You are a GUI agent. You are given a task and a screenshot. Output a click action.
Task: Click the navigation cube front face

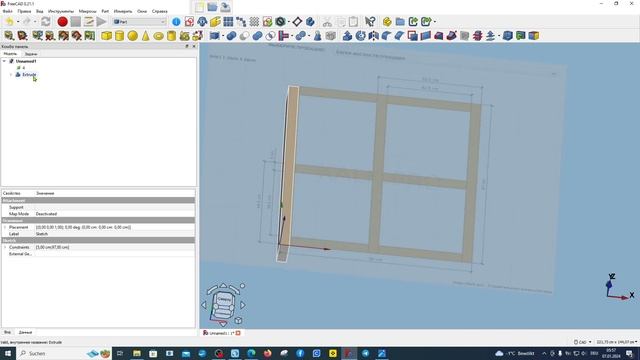click(x=224, y=300)
